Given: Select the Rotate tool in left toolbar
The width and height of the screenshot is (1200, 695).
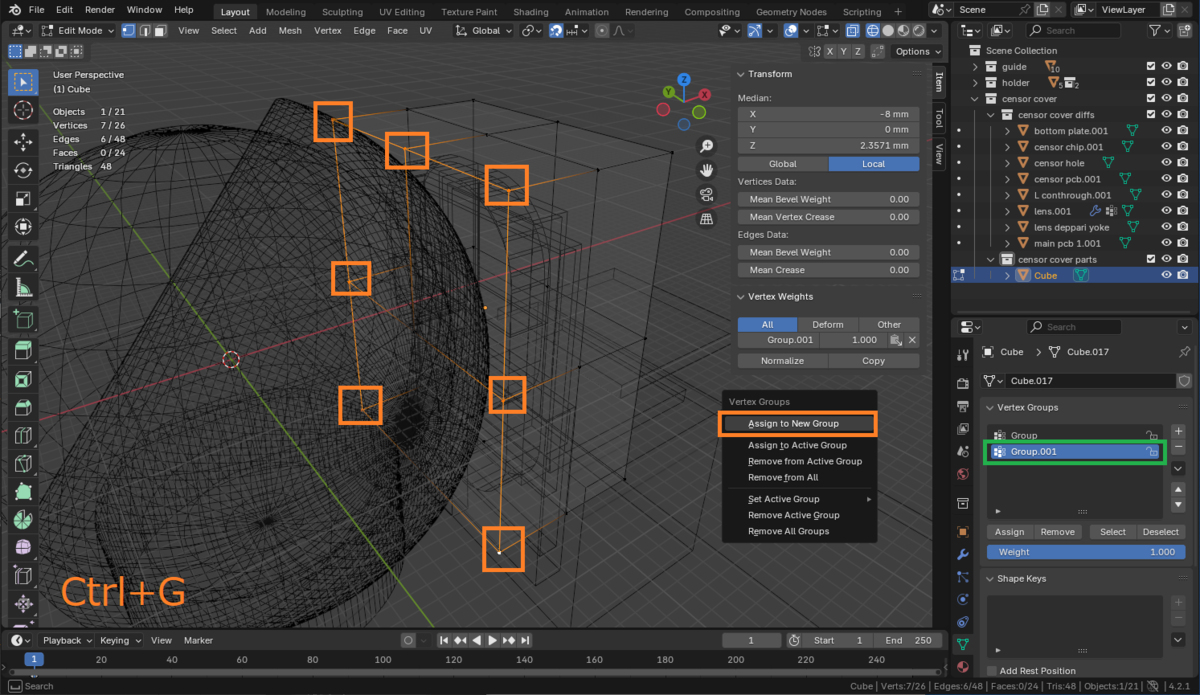Looking at the screenshot, I should pyautogui.click(x=23, y=171).
